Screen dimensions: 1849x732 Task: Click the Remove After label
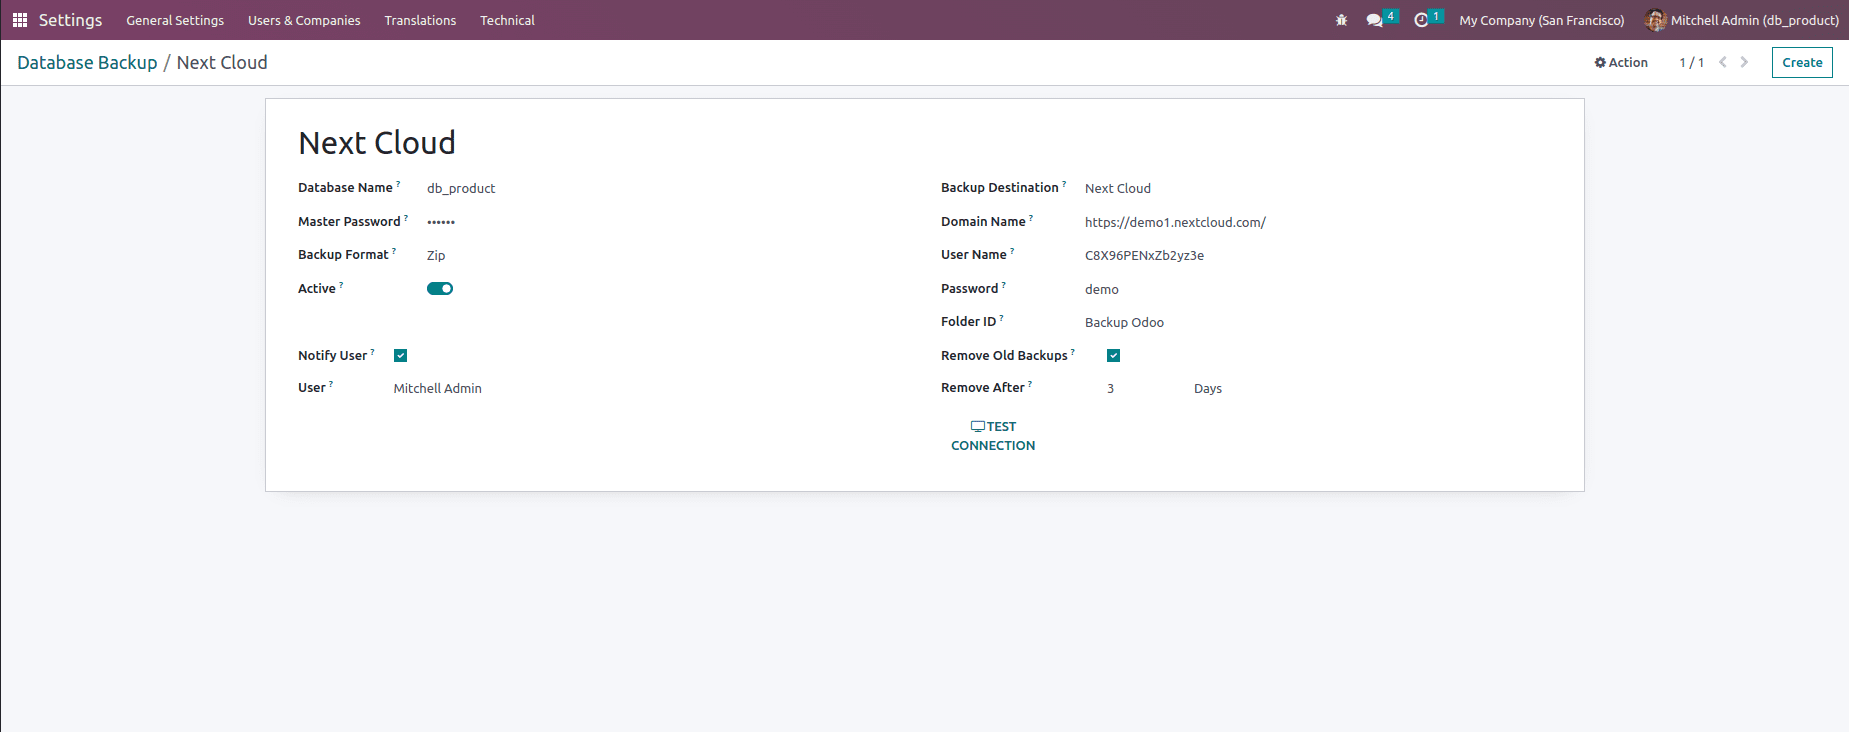(982, 388)
